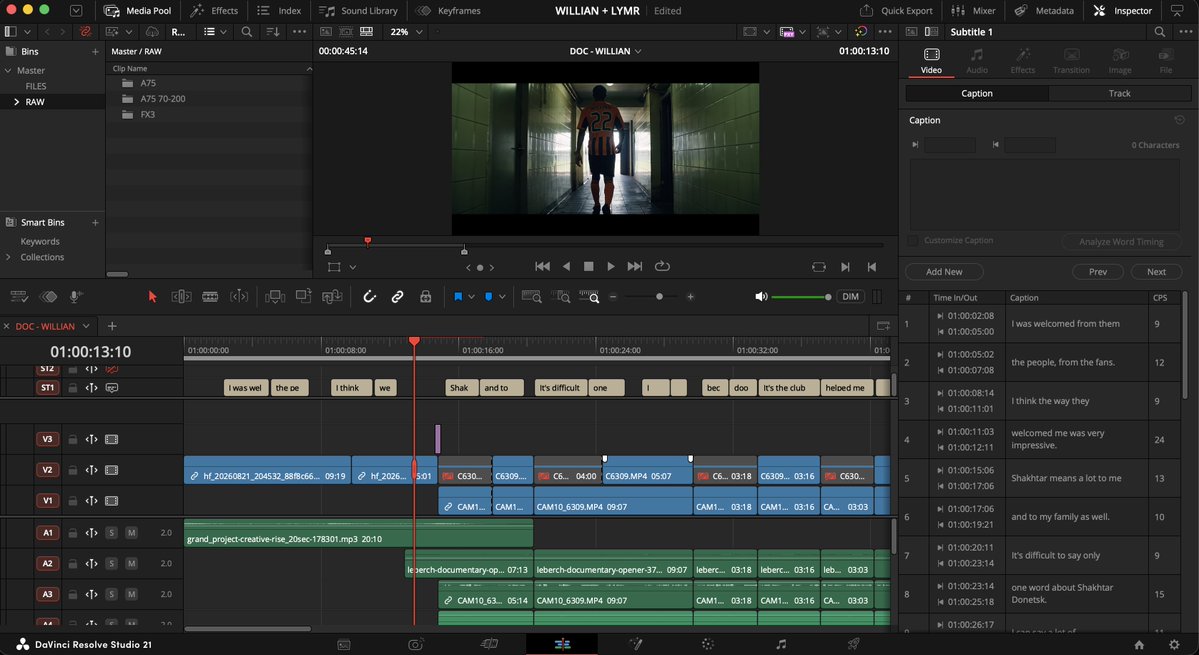Open Project Manager home icon

coord(1139,644)
